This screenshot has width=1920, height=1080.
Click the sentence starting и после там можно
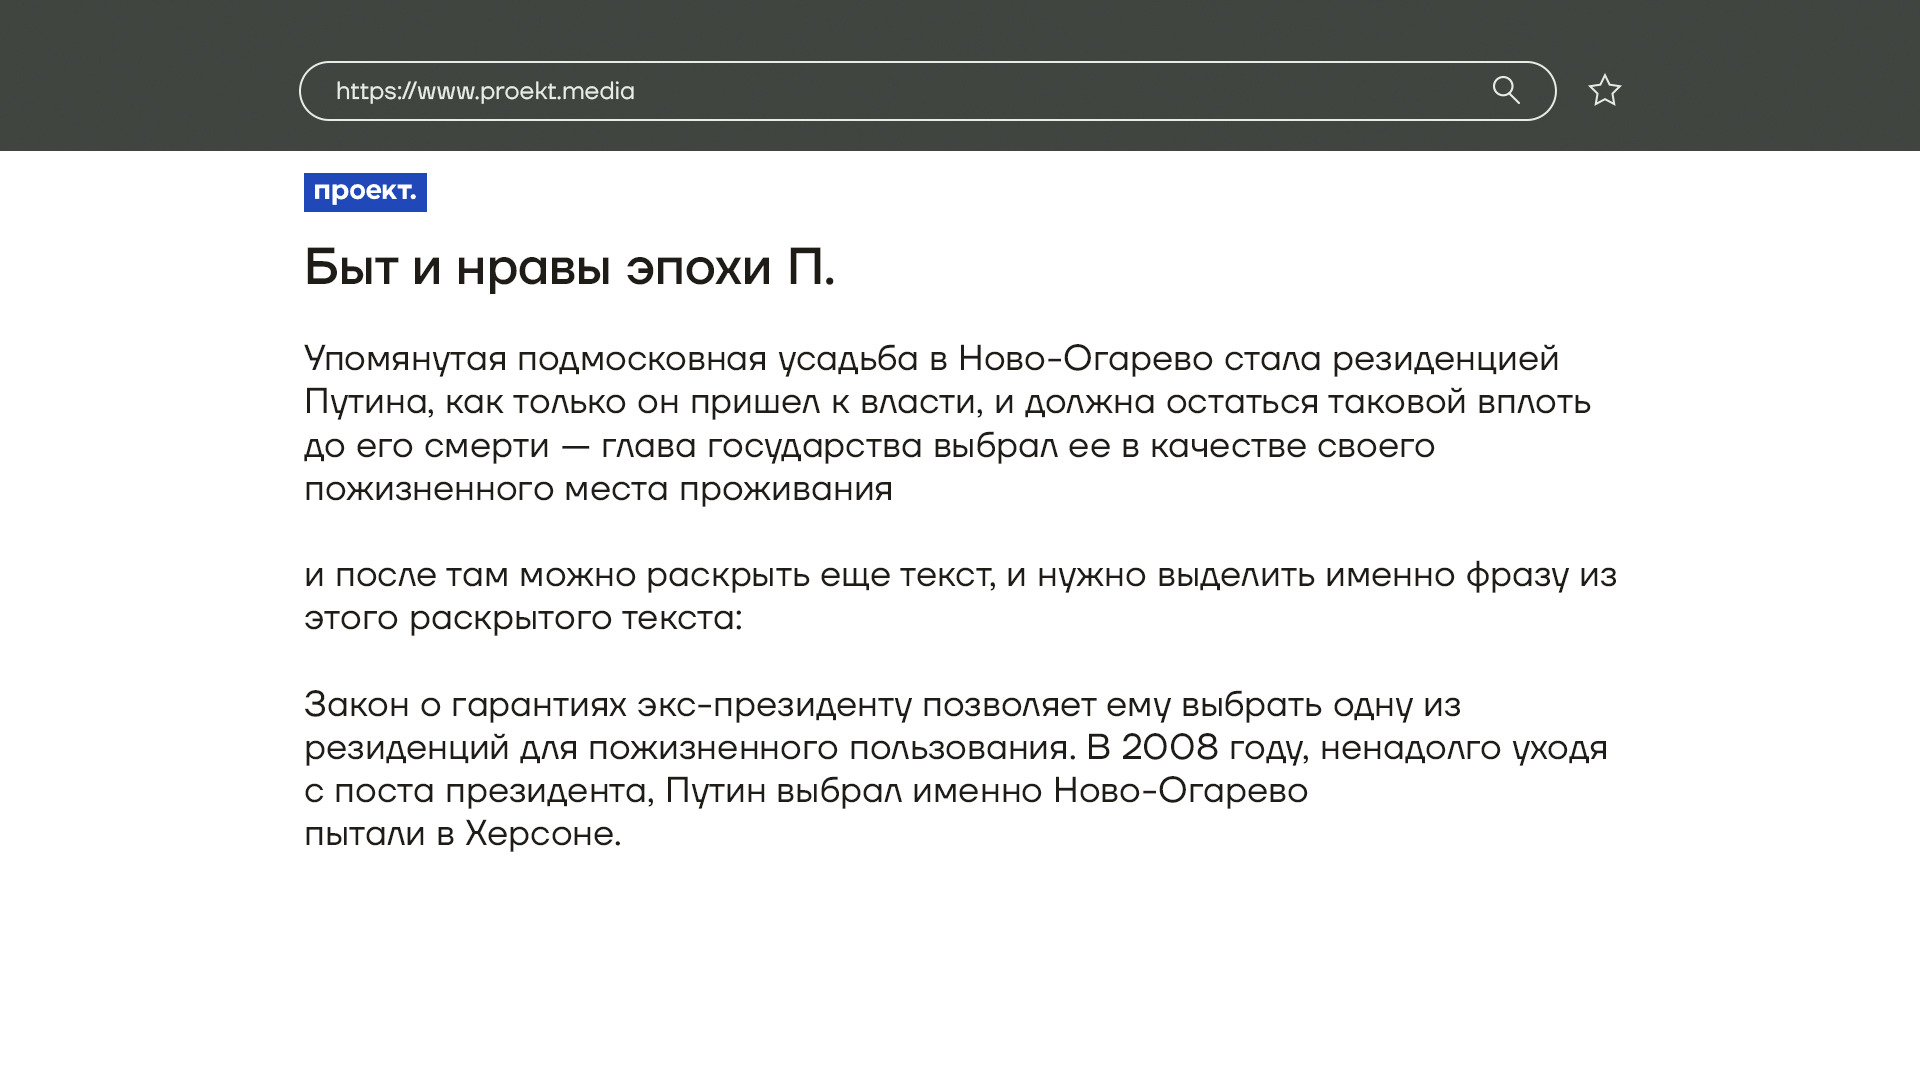(960, 575)
